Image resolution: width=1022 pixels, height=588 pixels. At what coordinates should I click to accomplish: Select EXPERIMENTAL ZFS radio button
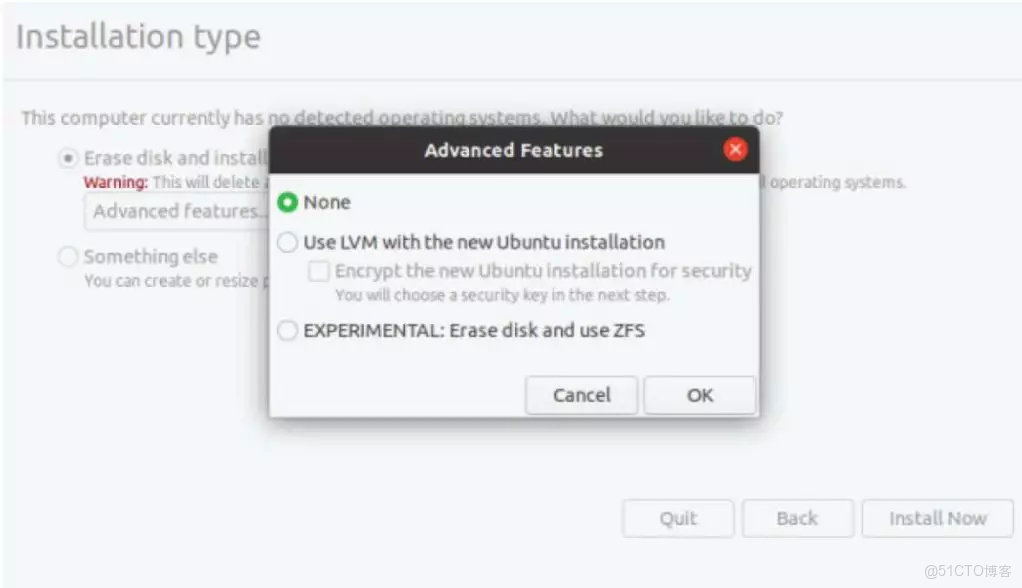288,331
